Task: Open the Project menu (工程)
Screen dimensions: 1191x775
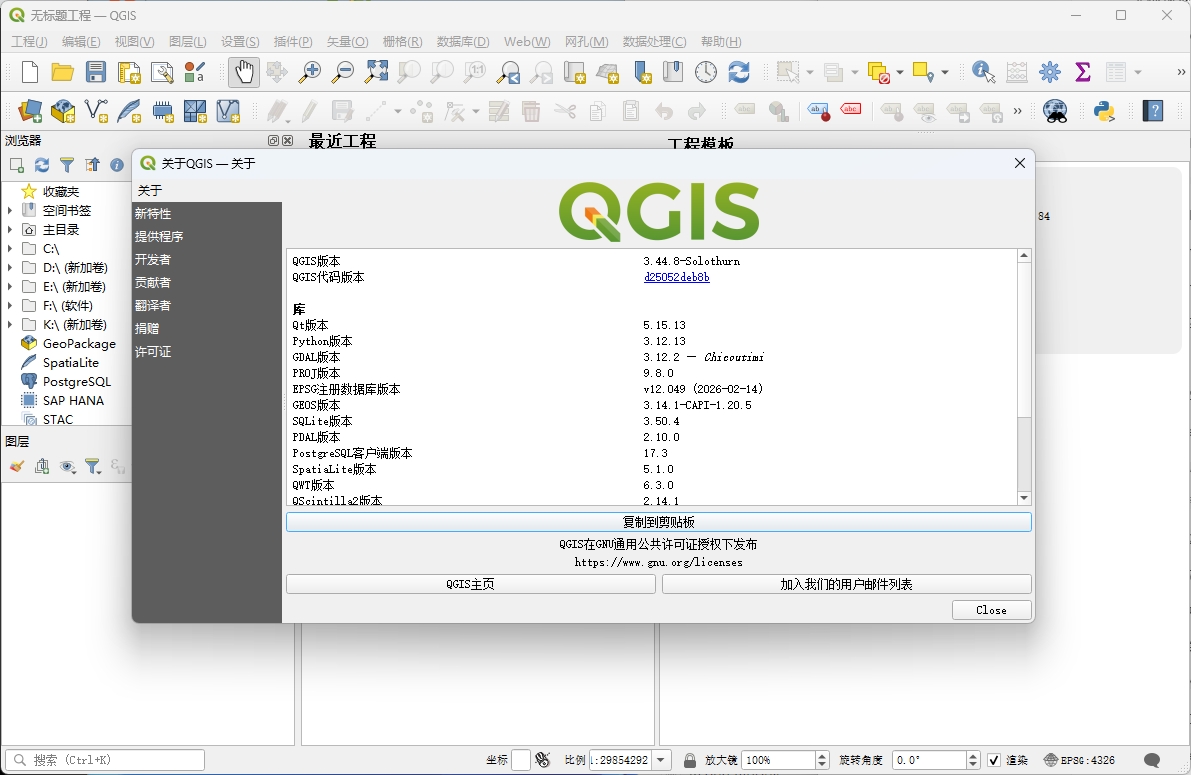Action: click(29, 42)
